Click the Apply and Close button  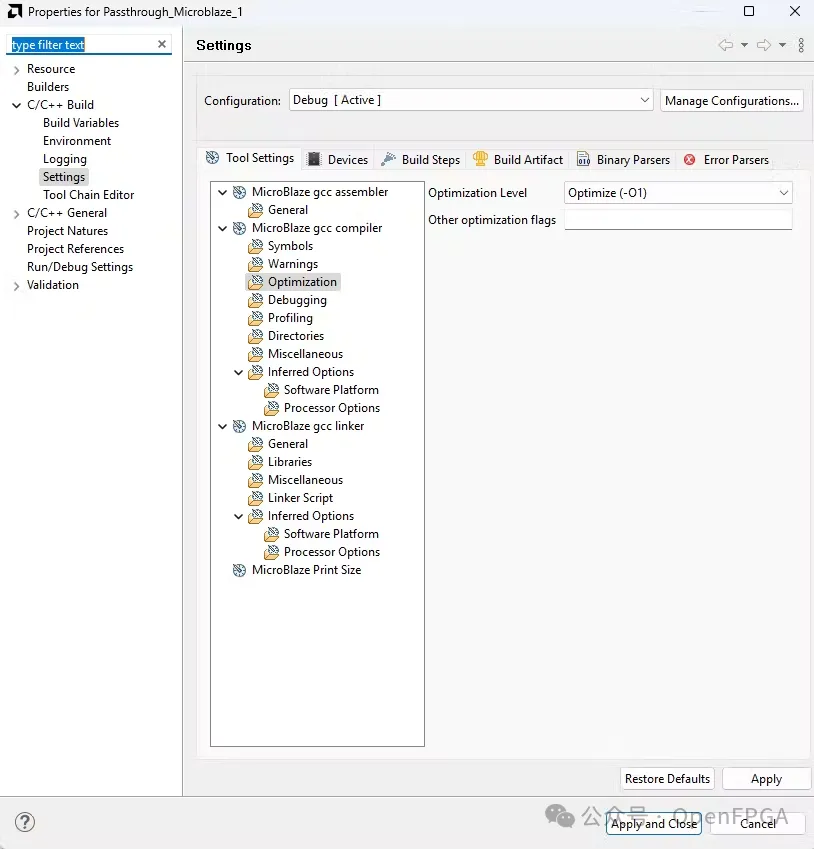tap(654, 824)
